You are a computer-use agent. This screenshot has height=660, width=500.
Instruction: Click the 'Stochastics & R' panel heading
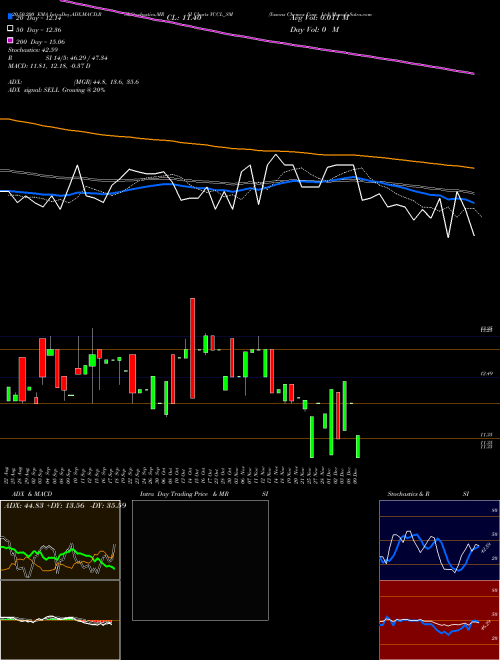point(408,494)
